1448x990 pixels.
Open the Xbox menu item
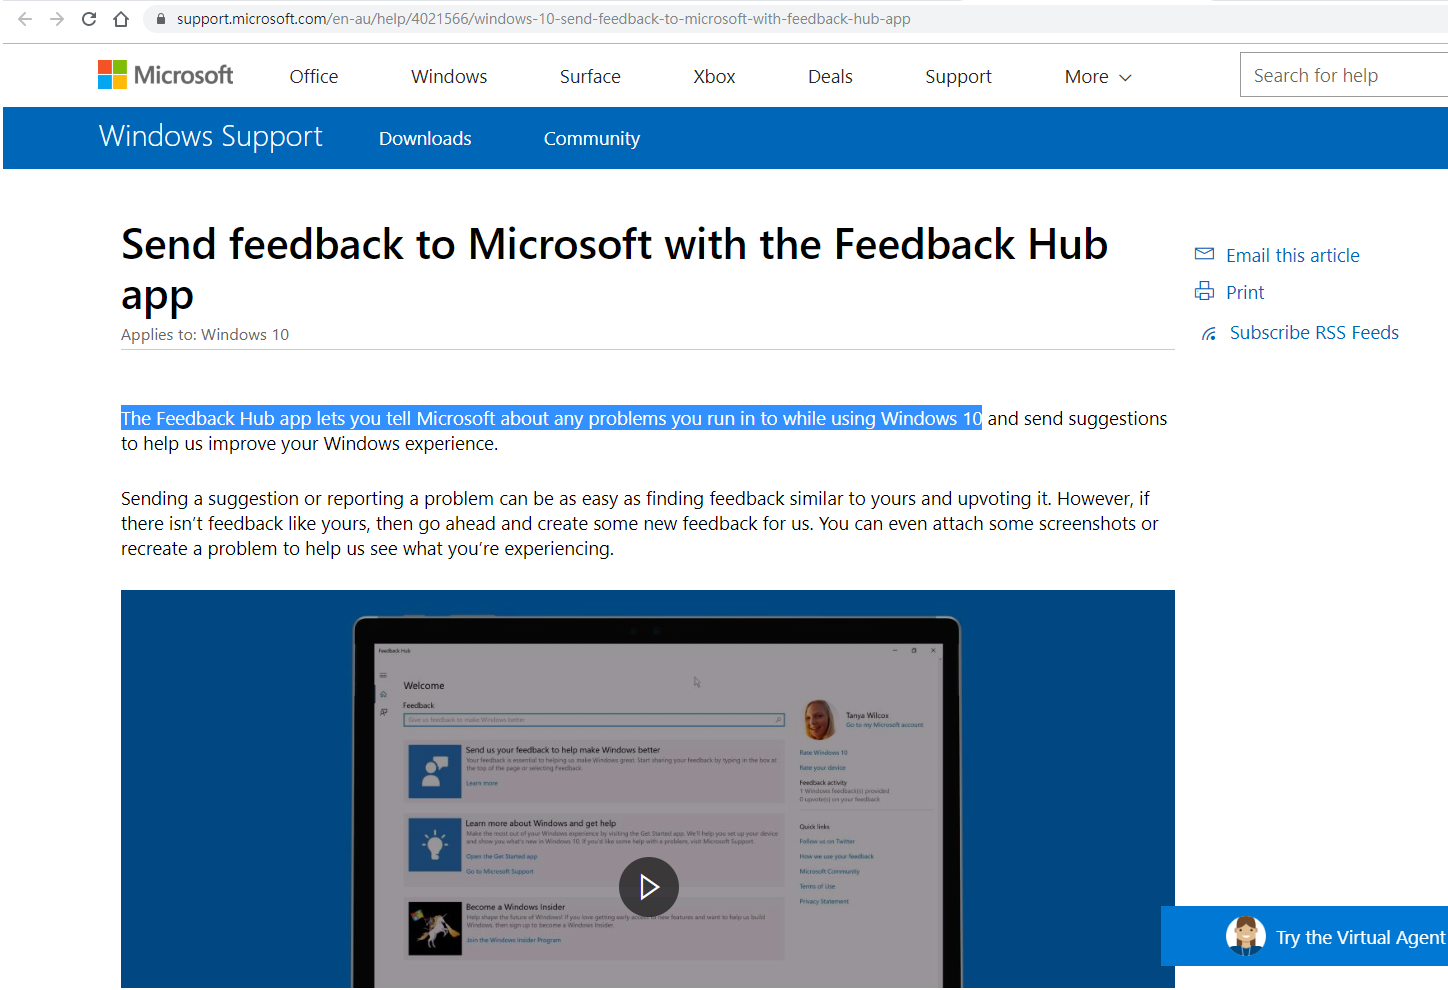pos(714,76)
